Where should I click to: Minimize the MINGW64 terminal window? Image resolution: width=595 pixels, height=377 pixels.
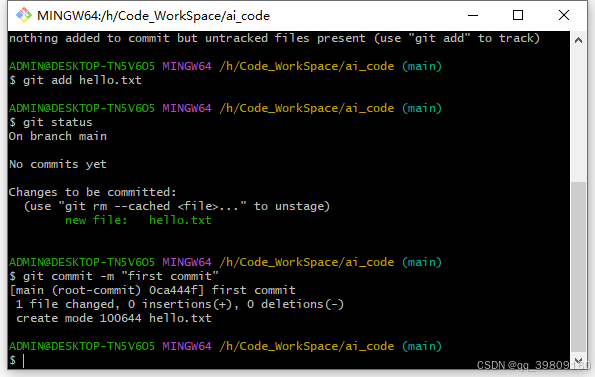click(473, 15)
